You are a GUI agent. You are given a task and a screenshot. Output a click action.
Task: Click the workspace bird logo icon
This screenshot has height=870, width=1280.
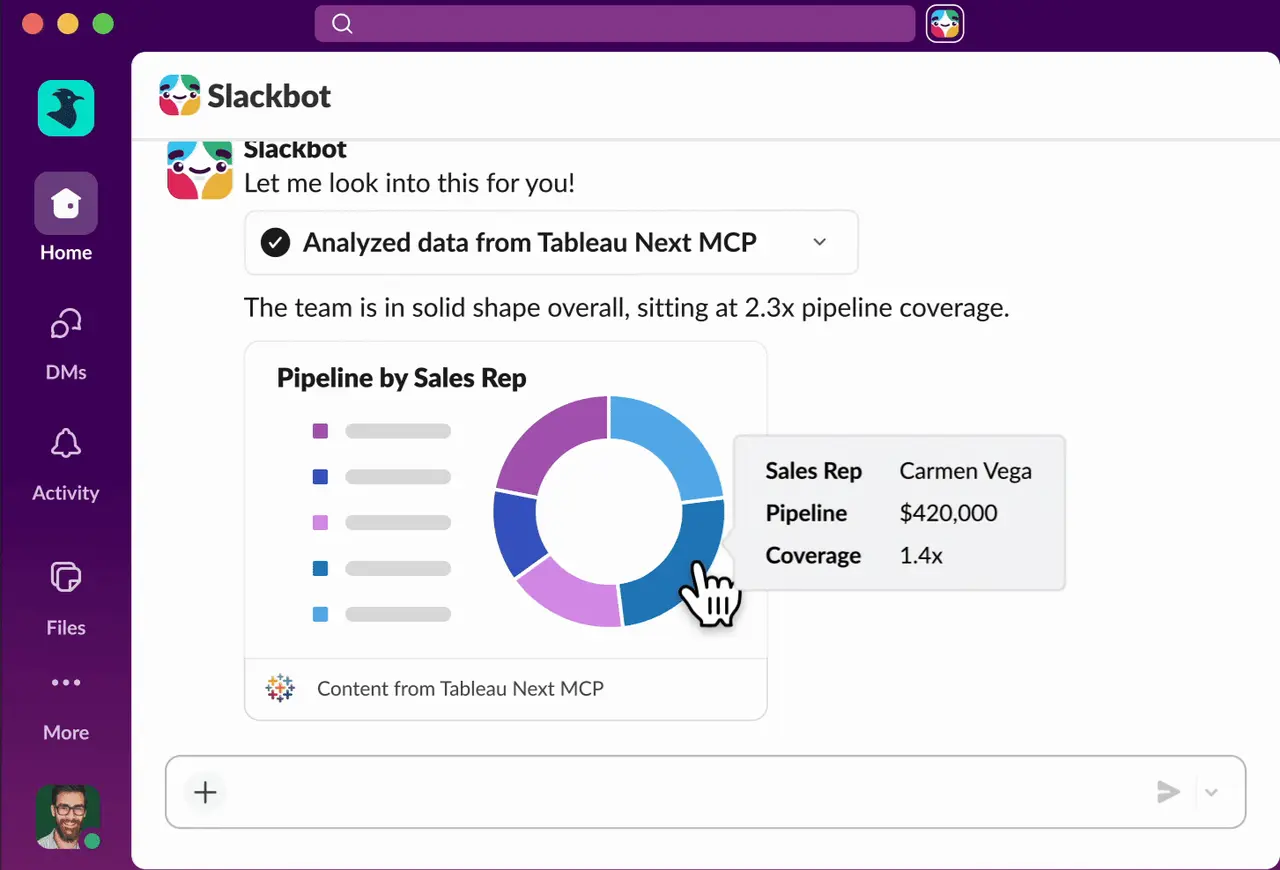tap(66, 108)
